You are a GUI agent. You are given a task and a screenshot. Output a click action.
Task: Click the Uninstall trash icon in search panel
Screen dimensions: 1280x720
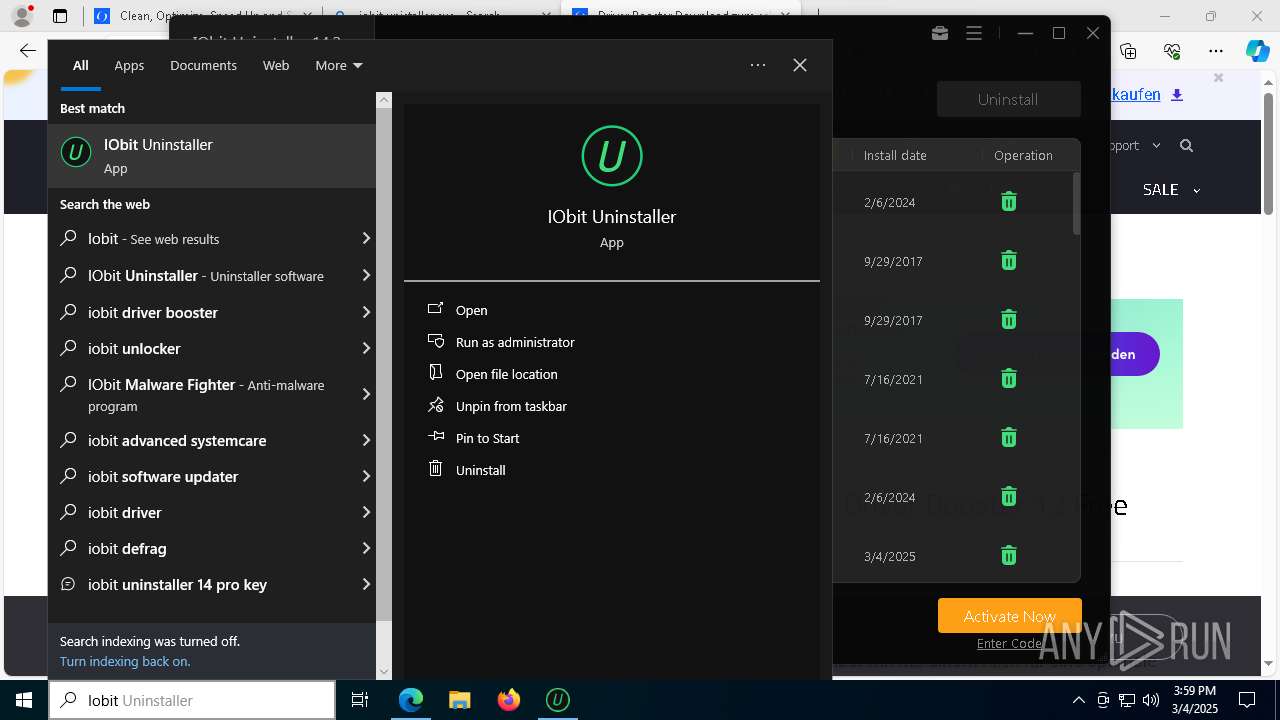pyautogui.click(x=435, y=469)
